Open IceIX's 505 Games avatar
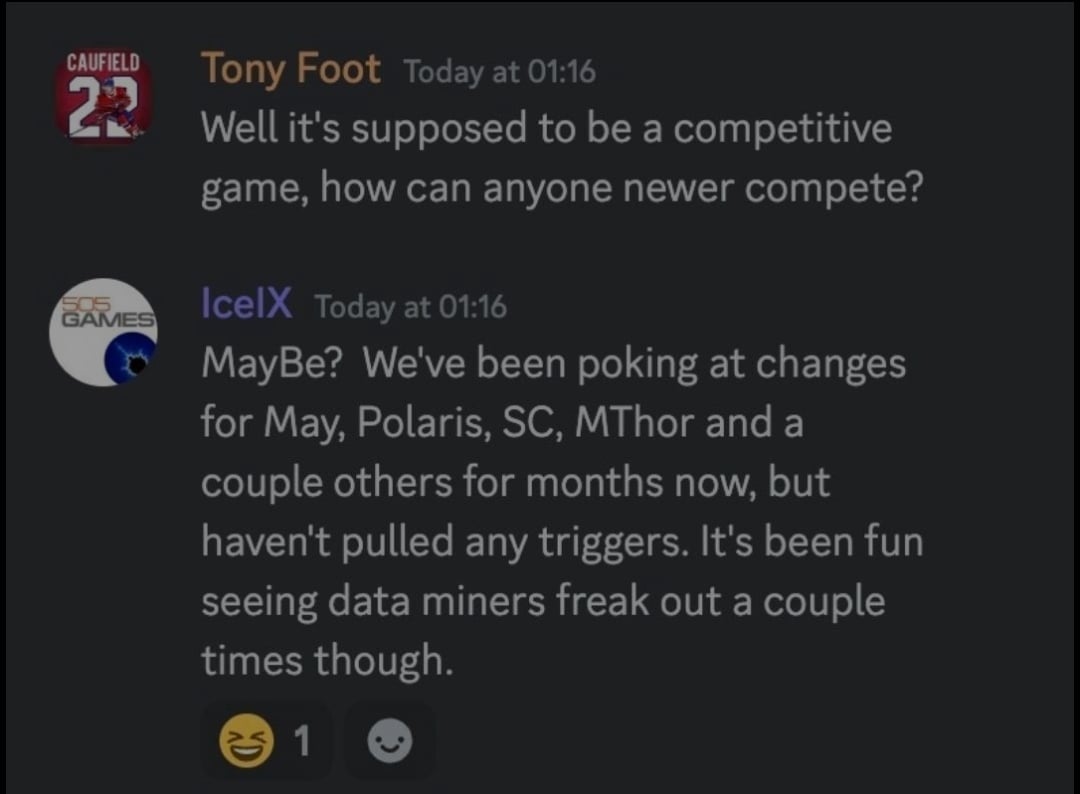This screenshot has height=794, width=1080. [104, 331]
